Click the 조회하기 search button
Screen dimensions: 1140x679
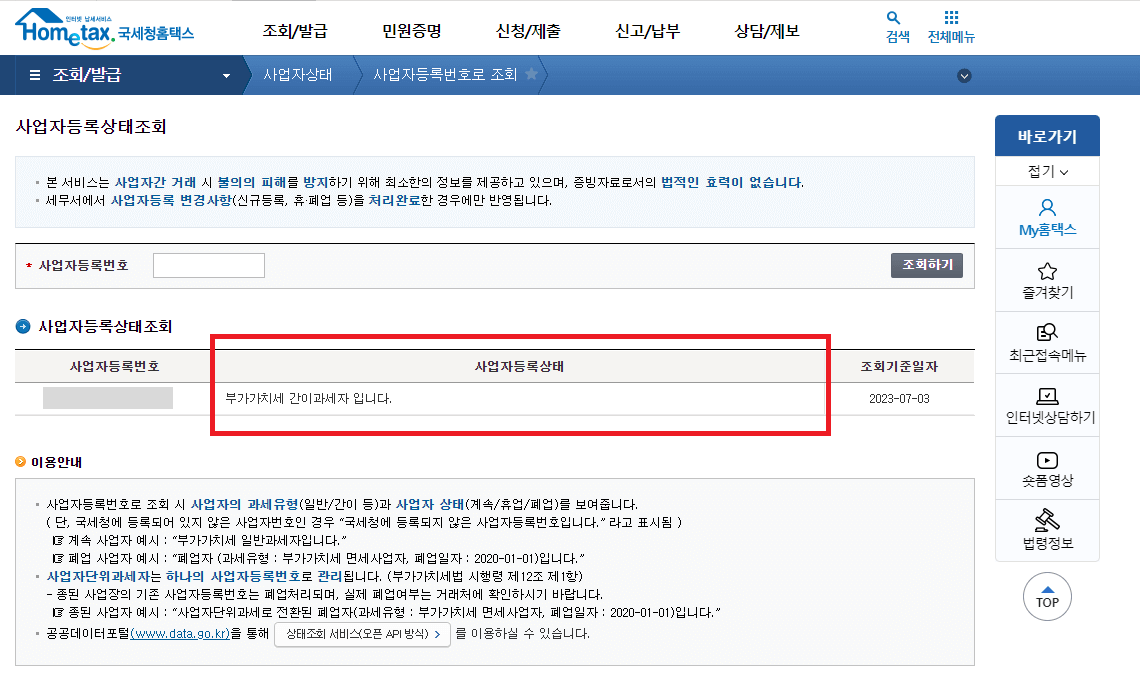(x=926, y=264)
